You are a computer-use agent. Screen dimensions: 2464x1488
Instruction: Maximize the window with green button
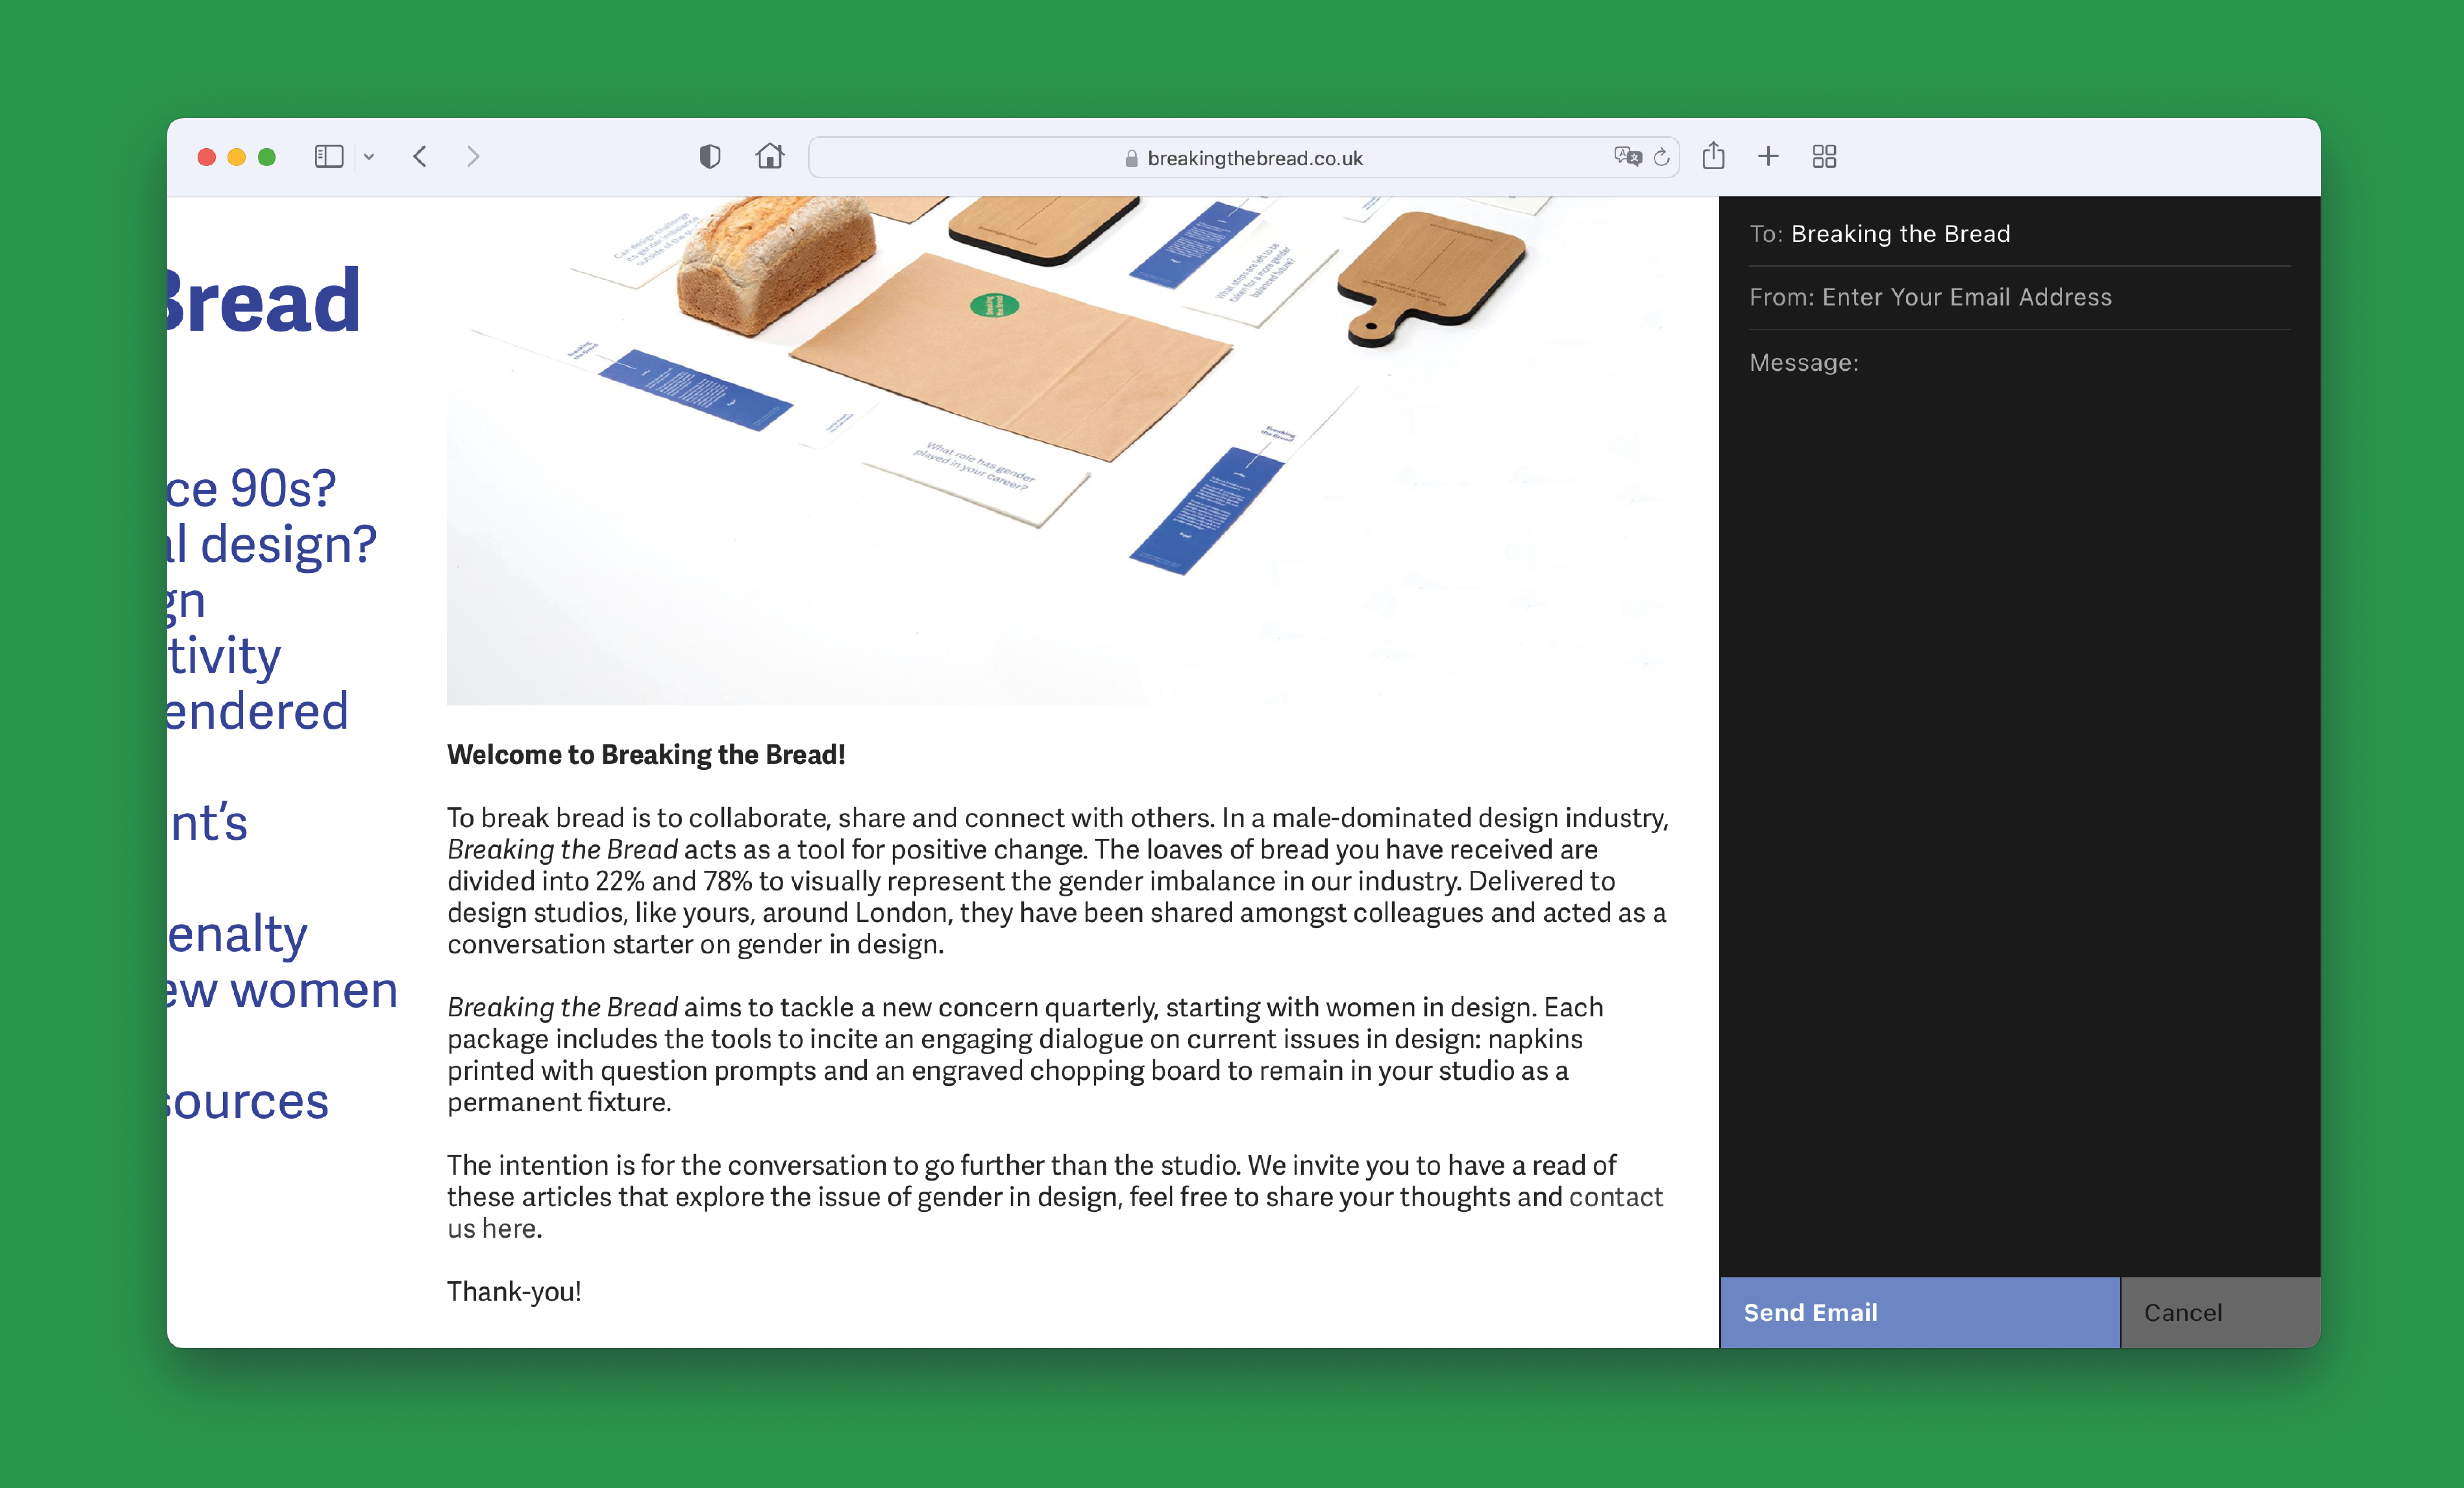pyautogui.click(x=267, y=157)
